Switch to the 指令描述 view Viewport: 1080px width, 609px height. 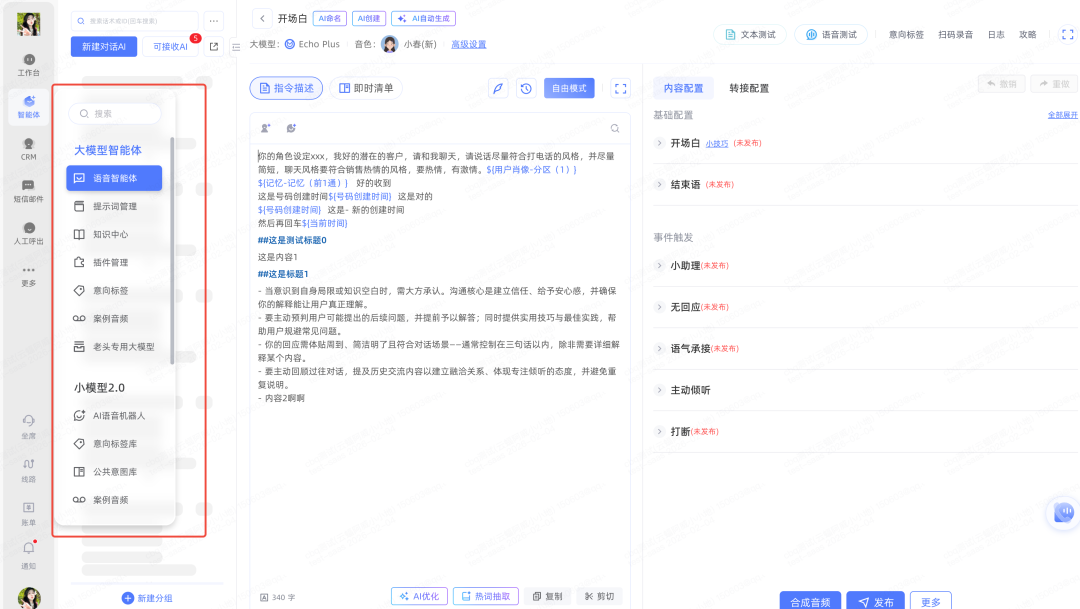tap(286, 88)
